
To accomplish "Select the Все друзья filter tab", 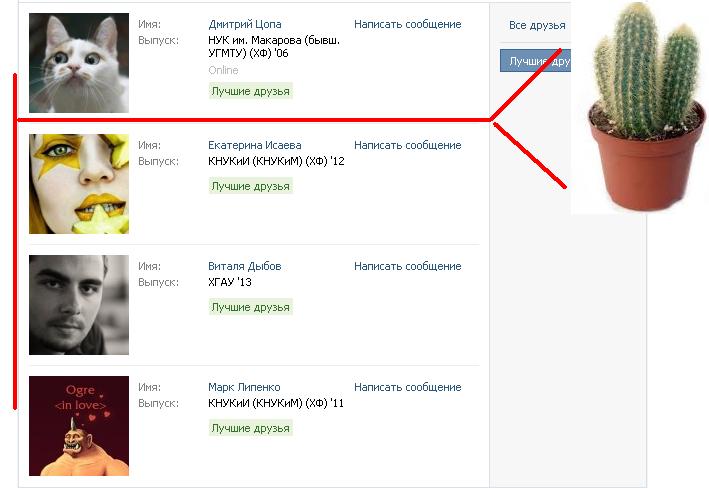I will 537,25.
